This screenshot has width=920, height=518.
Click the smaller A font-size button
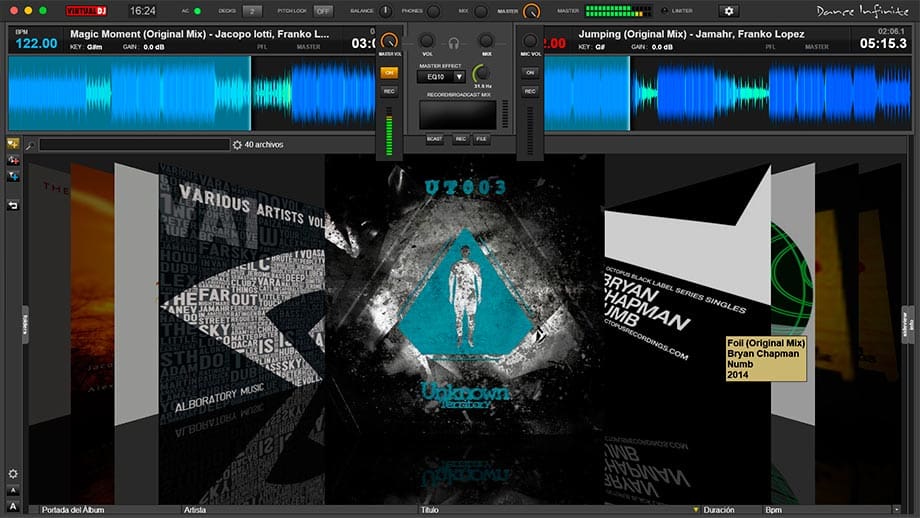point(13,490)
